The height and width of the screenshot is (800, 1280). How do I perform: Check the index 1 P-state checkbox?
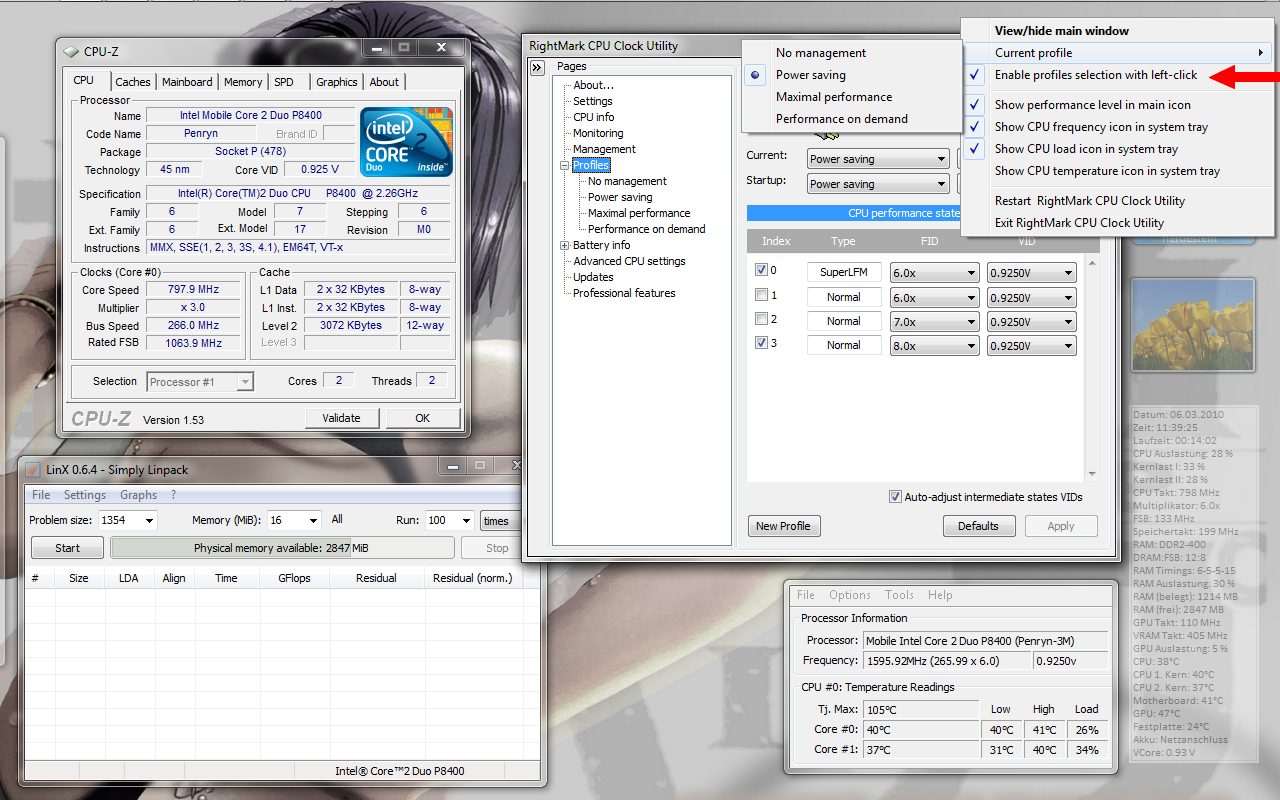[762, 295]
